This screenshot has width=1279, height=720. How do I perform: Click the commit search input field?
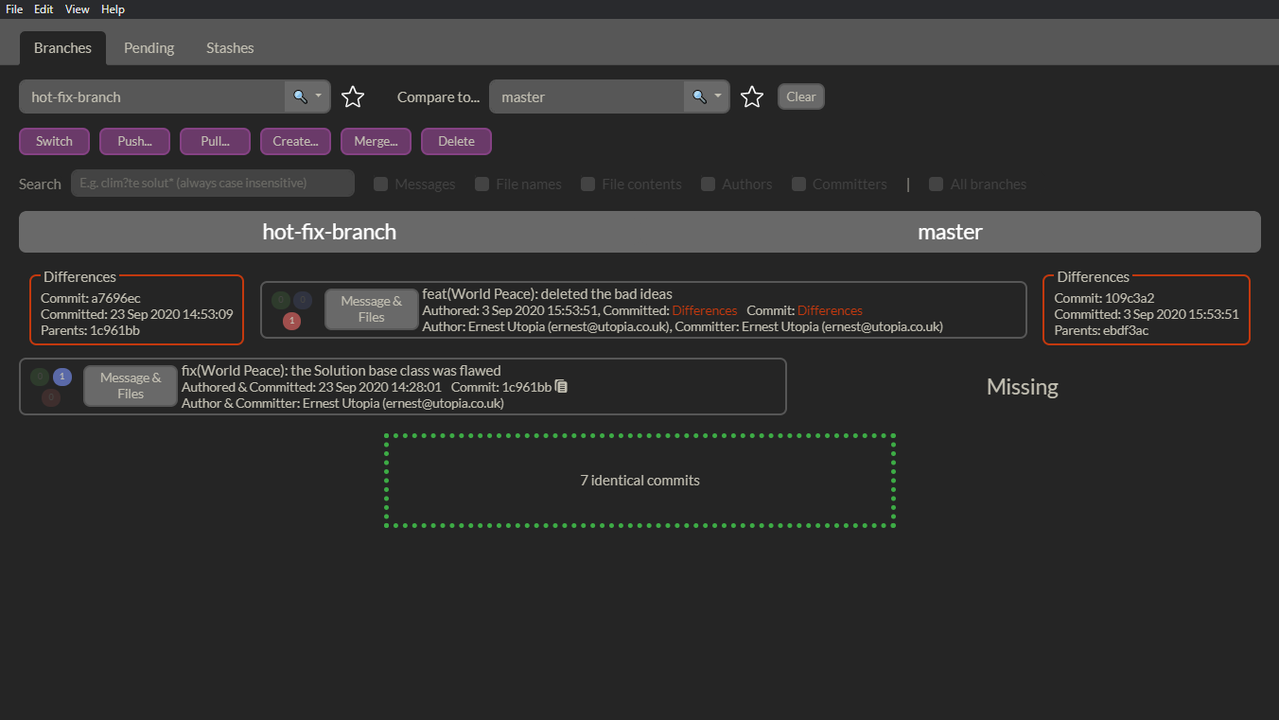click(212, 183)
